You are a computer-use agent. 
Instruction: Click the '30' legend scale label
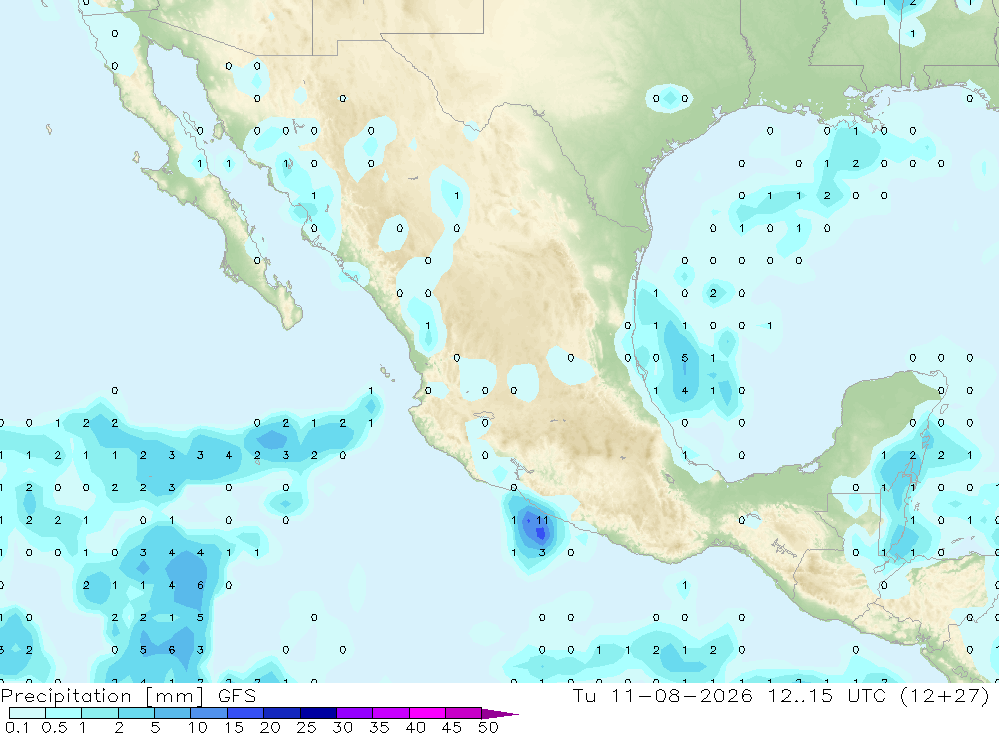pos(343,727)
